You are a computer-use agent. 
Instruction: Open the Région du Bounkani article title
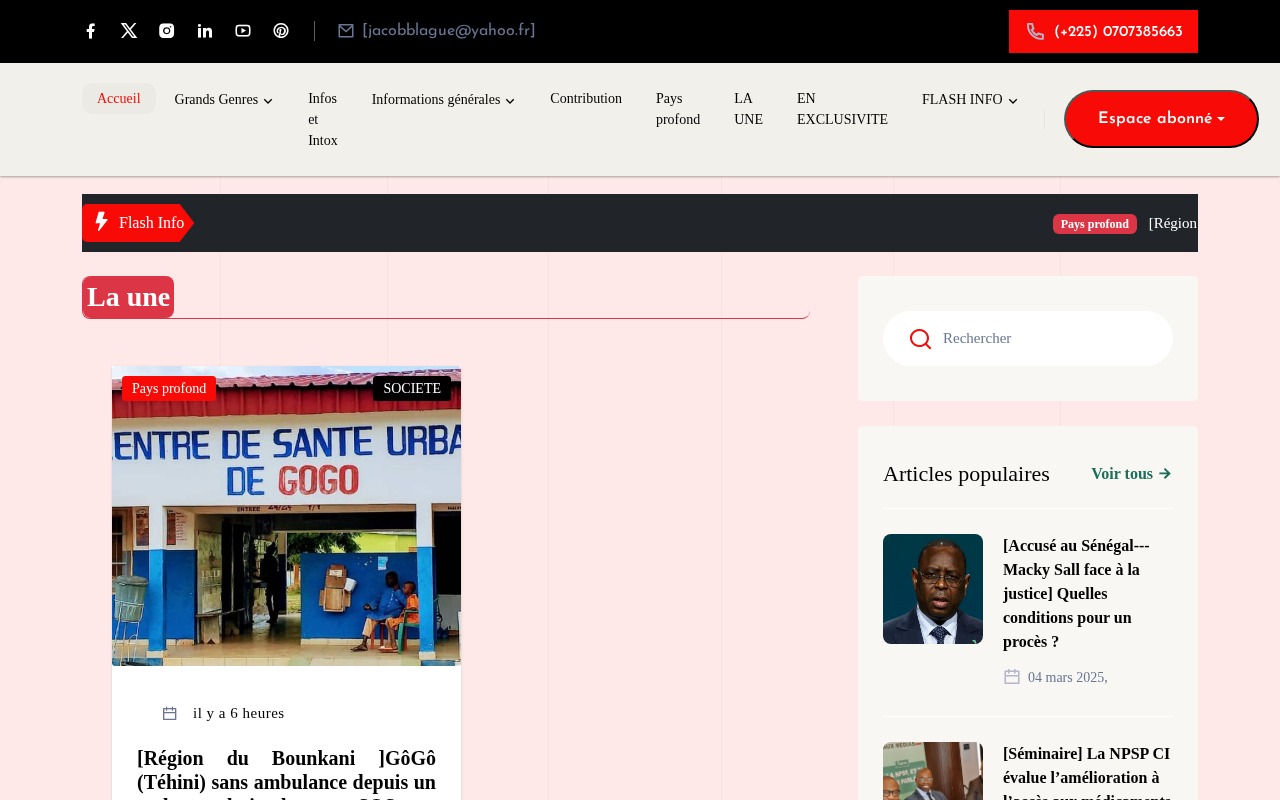(x=286, y=772)
